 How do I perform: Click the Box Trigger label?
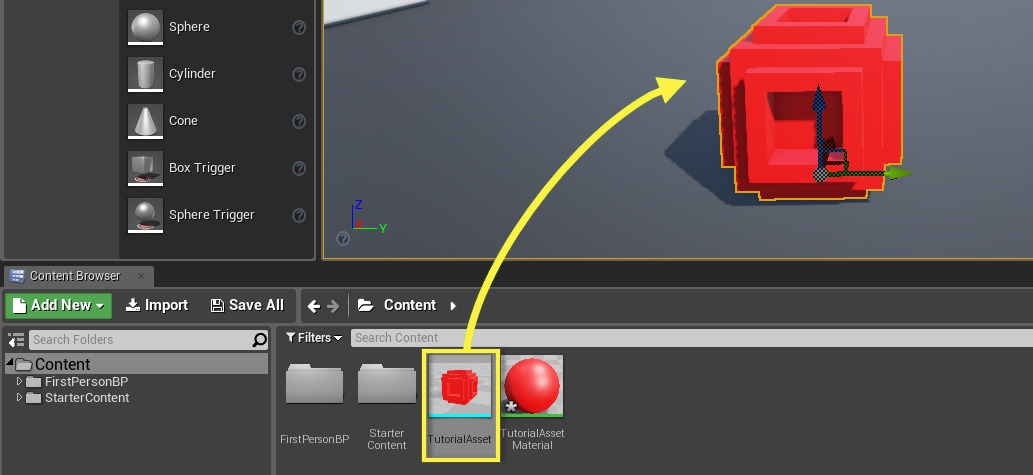(x=202, y=168)
